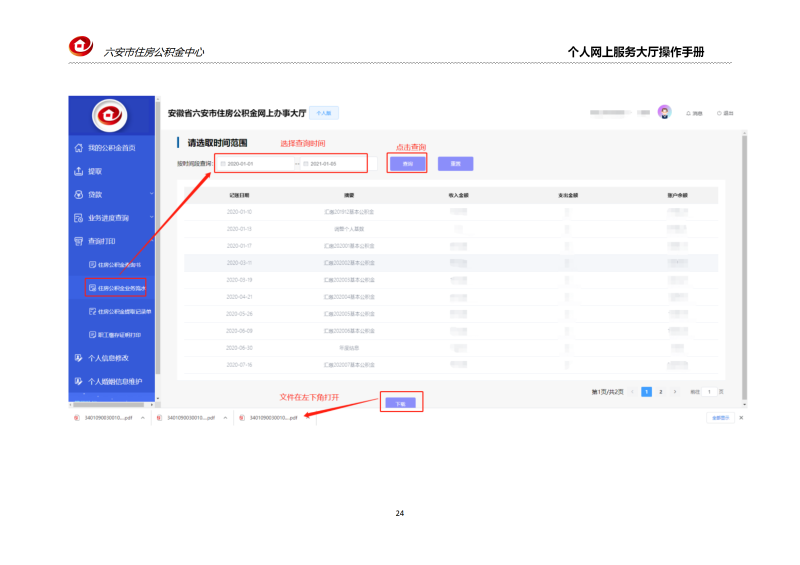Click the 查询 query button
The height and width of the screenshot is (565, 800).
[407, 164]
